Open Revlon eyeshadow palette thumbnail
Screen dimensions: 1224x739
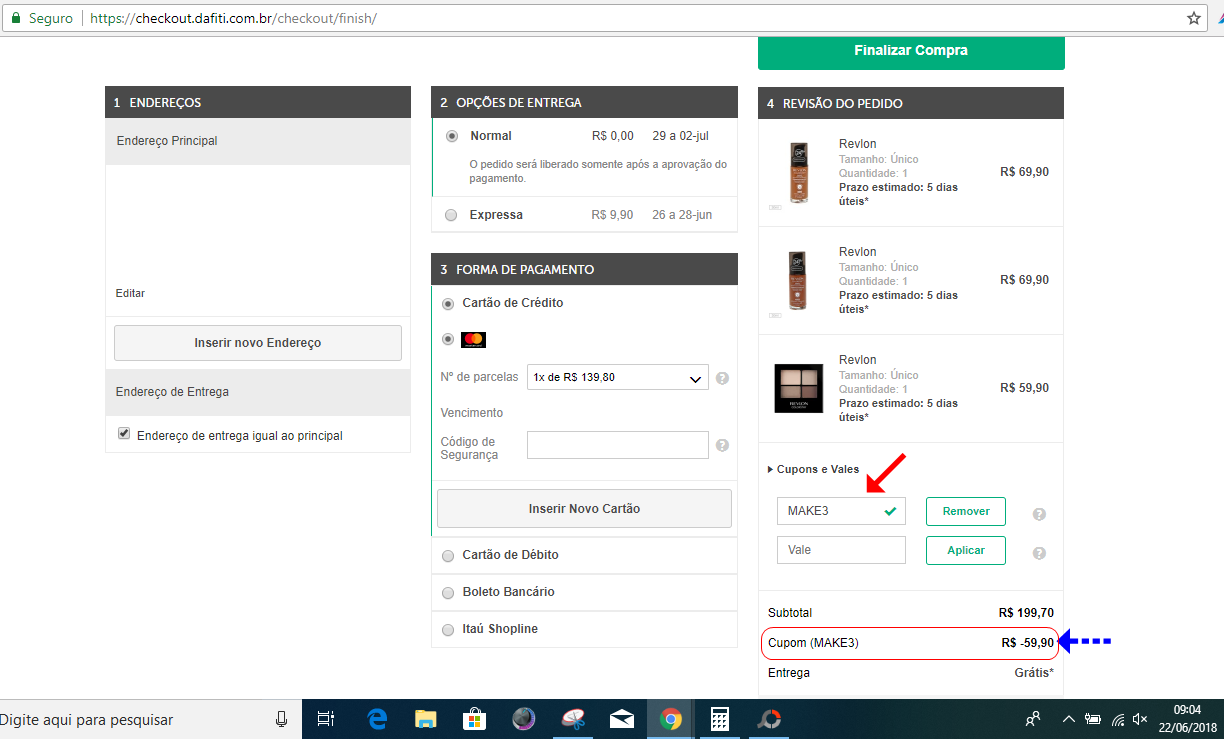click(x=799, y=389)
